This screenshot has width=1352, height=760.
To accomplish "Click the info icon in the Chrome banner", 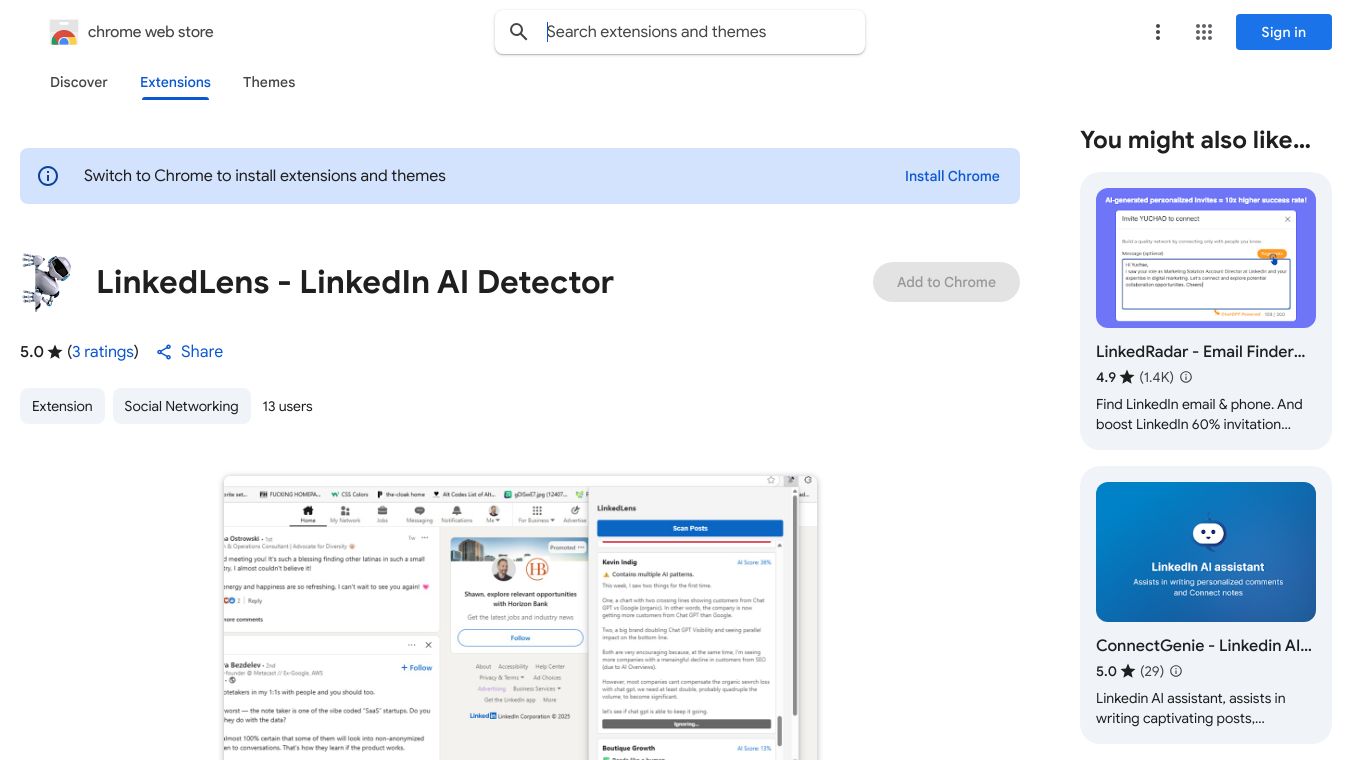I will coord(48,176).
